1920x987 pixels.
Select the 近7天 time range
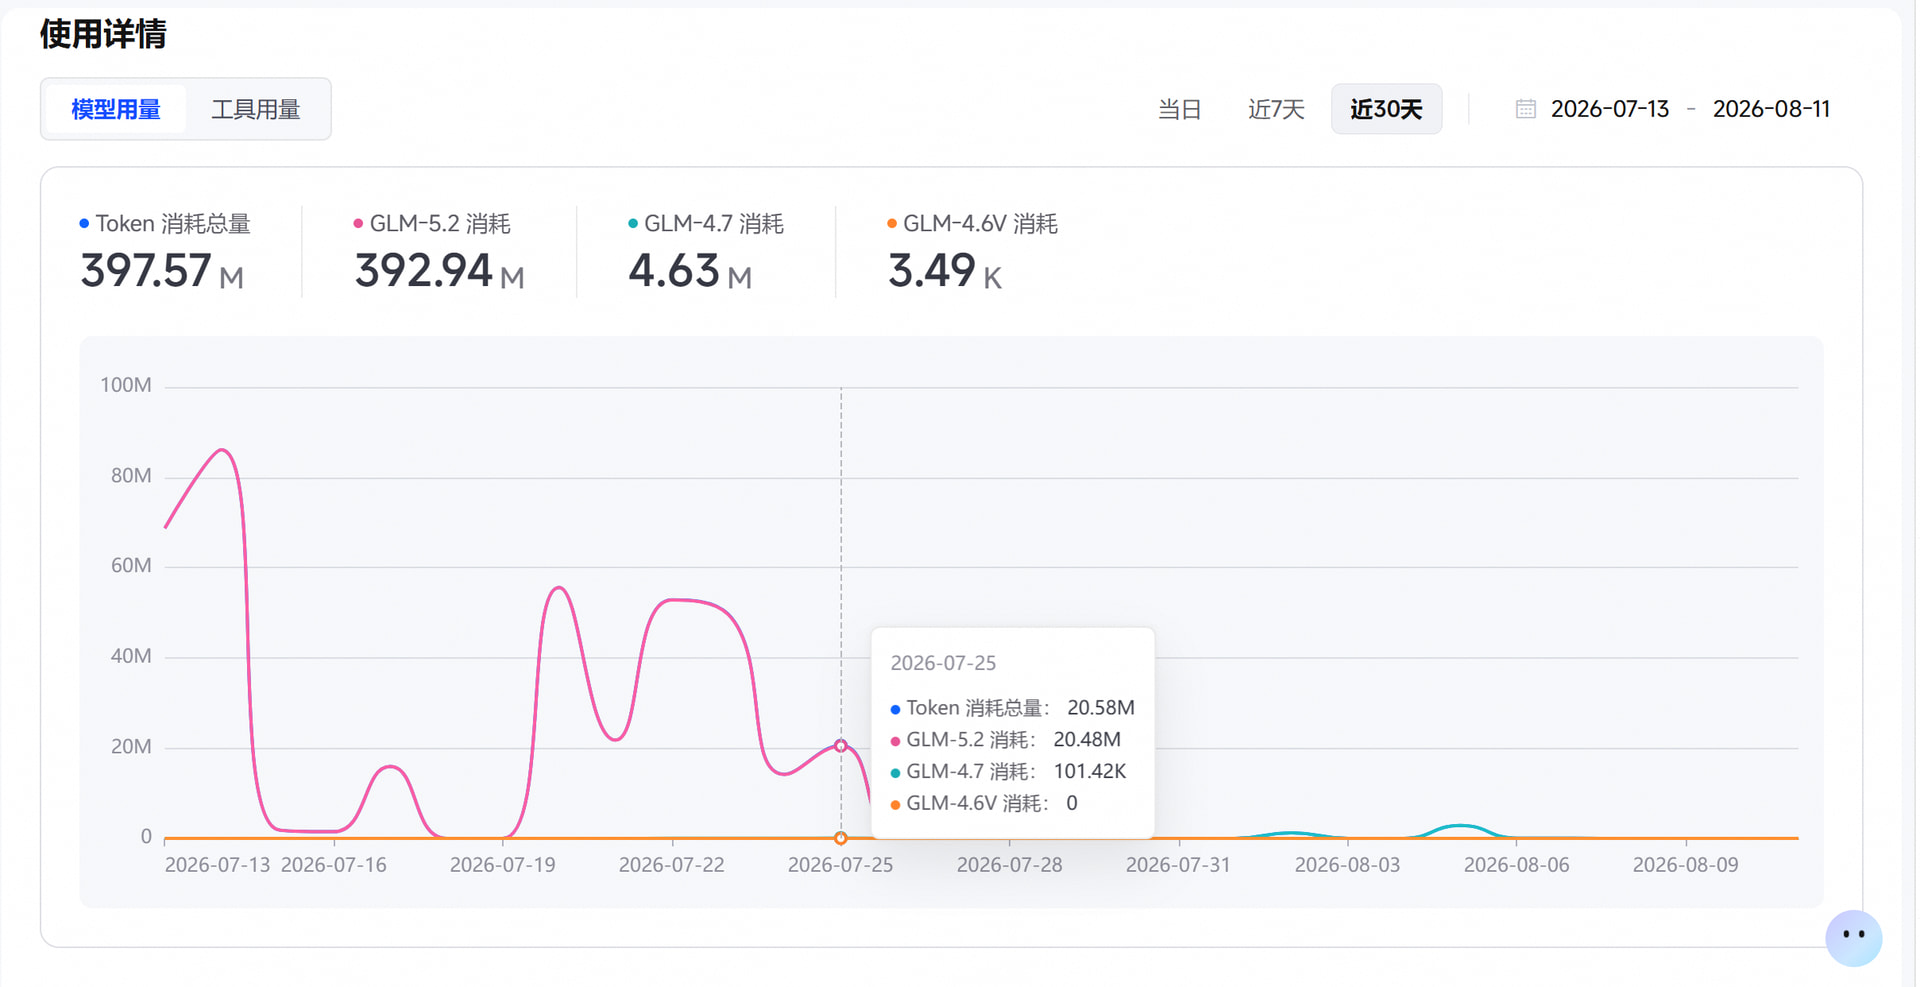(1277, 109)
